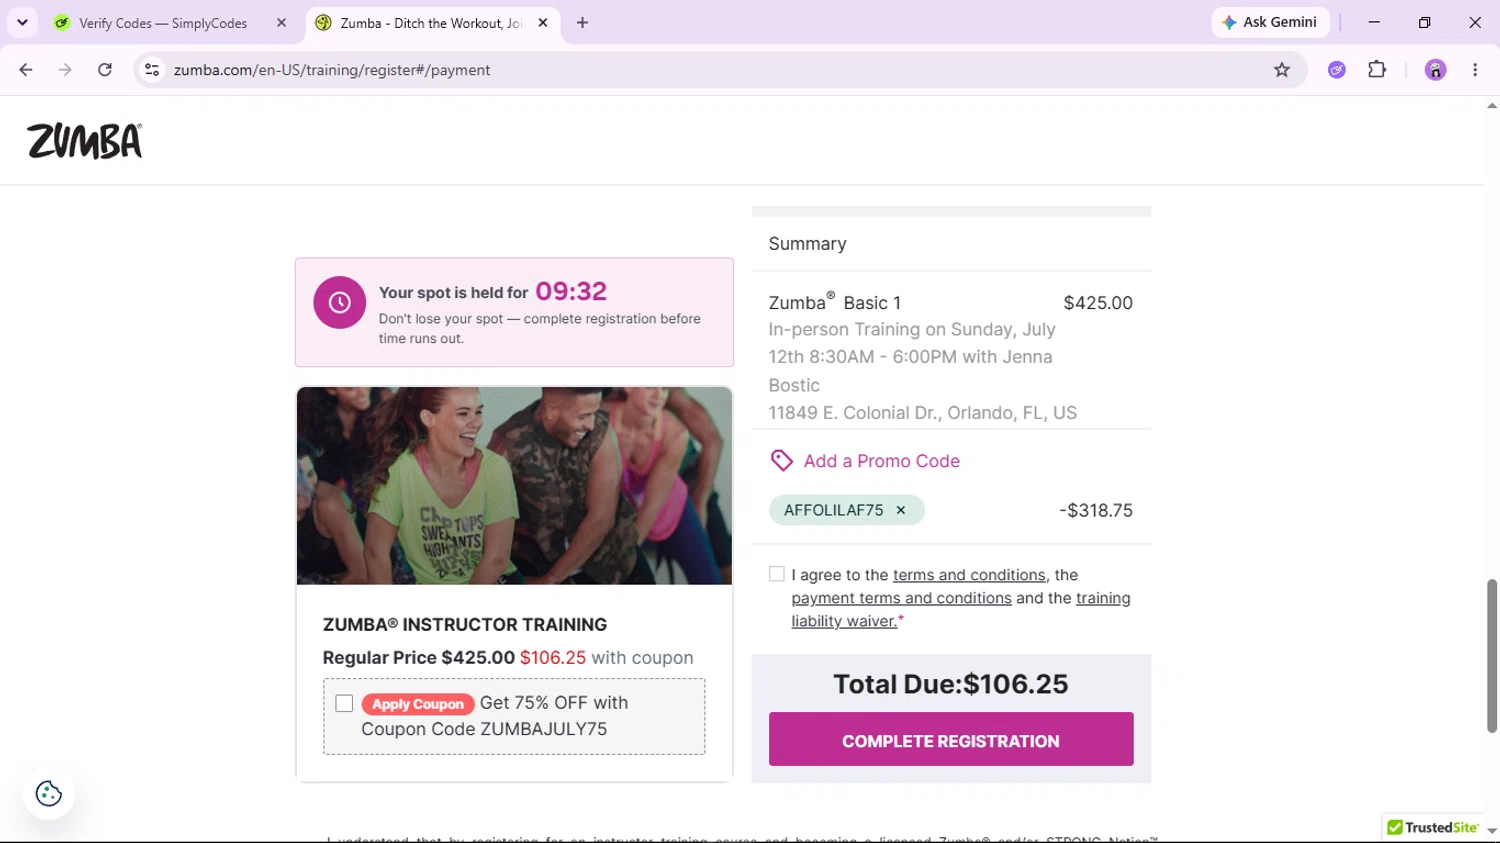Go back to previous page
The height and width of the screenshot is (843, 1500).
(26, 70)
